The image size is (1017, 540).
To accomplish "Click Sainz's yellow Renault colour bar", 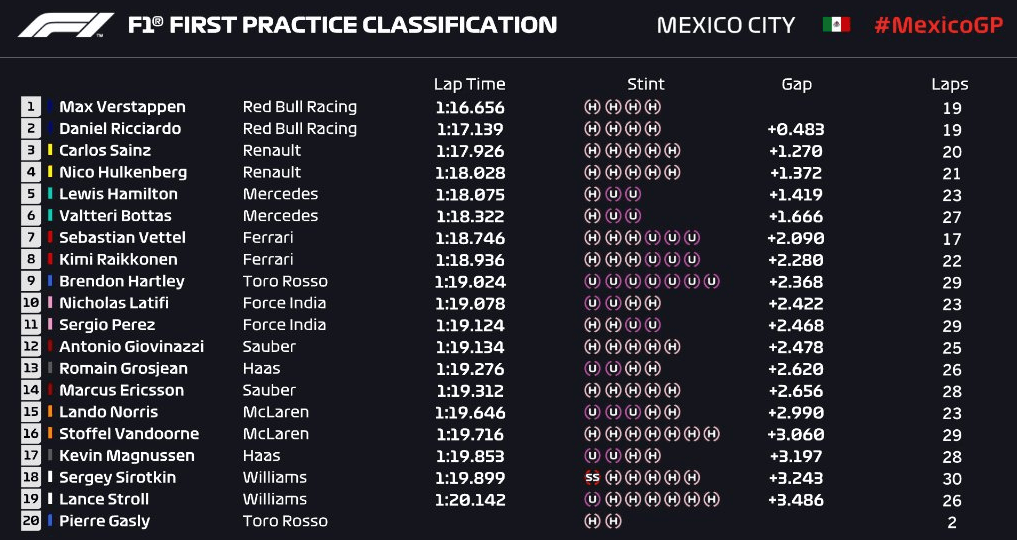I will [x=50, y=150].
